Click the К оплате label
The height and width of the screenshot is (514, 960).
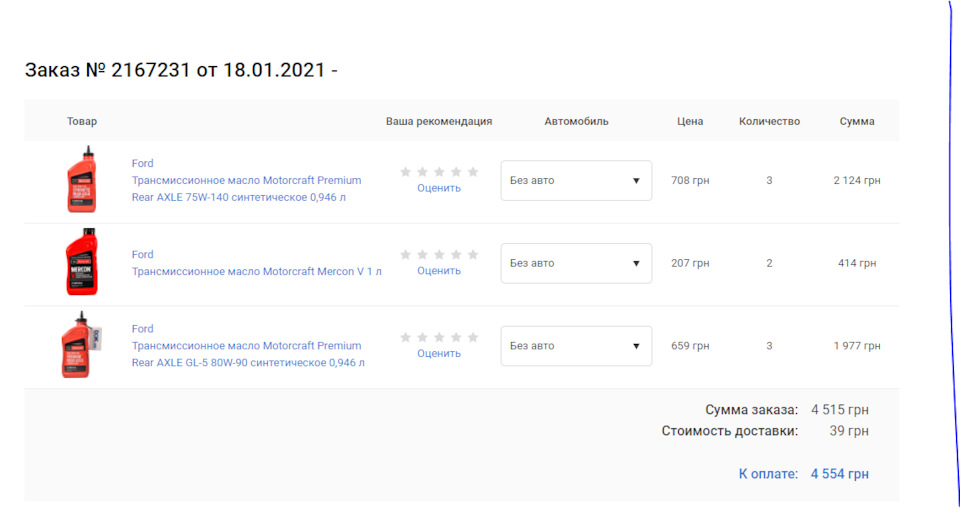coord(768,474)
